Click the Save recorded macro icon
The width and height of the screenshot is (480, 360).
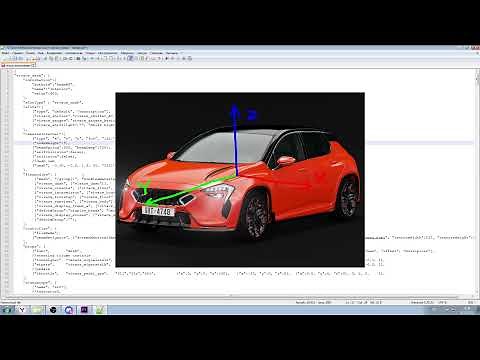tap(189, 58)
